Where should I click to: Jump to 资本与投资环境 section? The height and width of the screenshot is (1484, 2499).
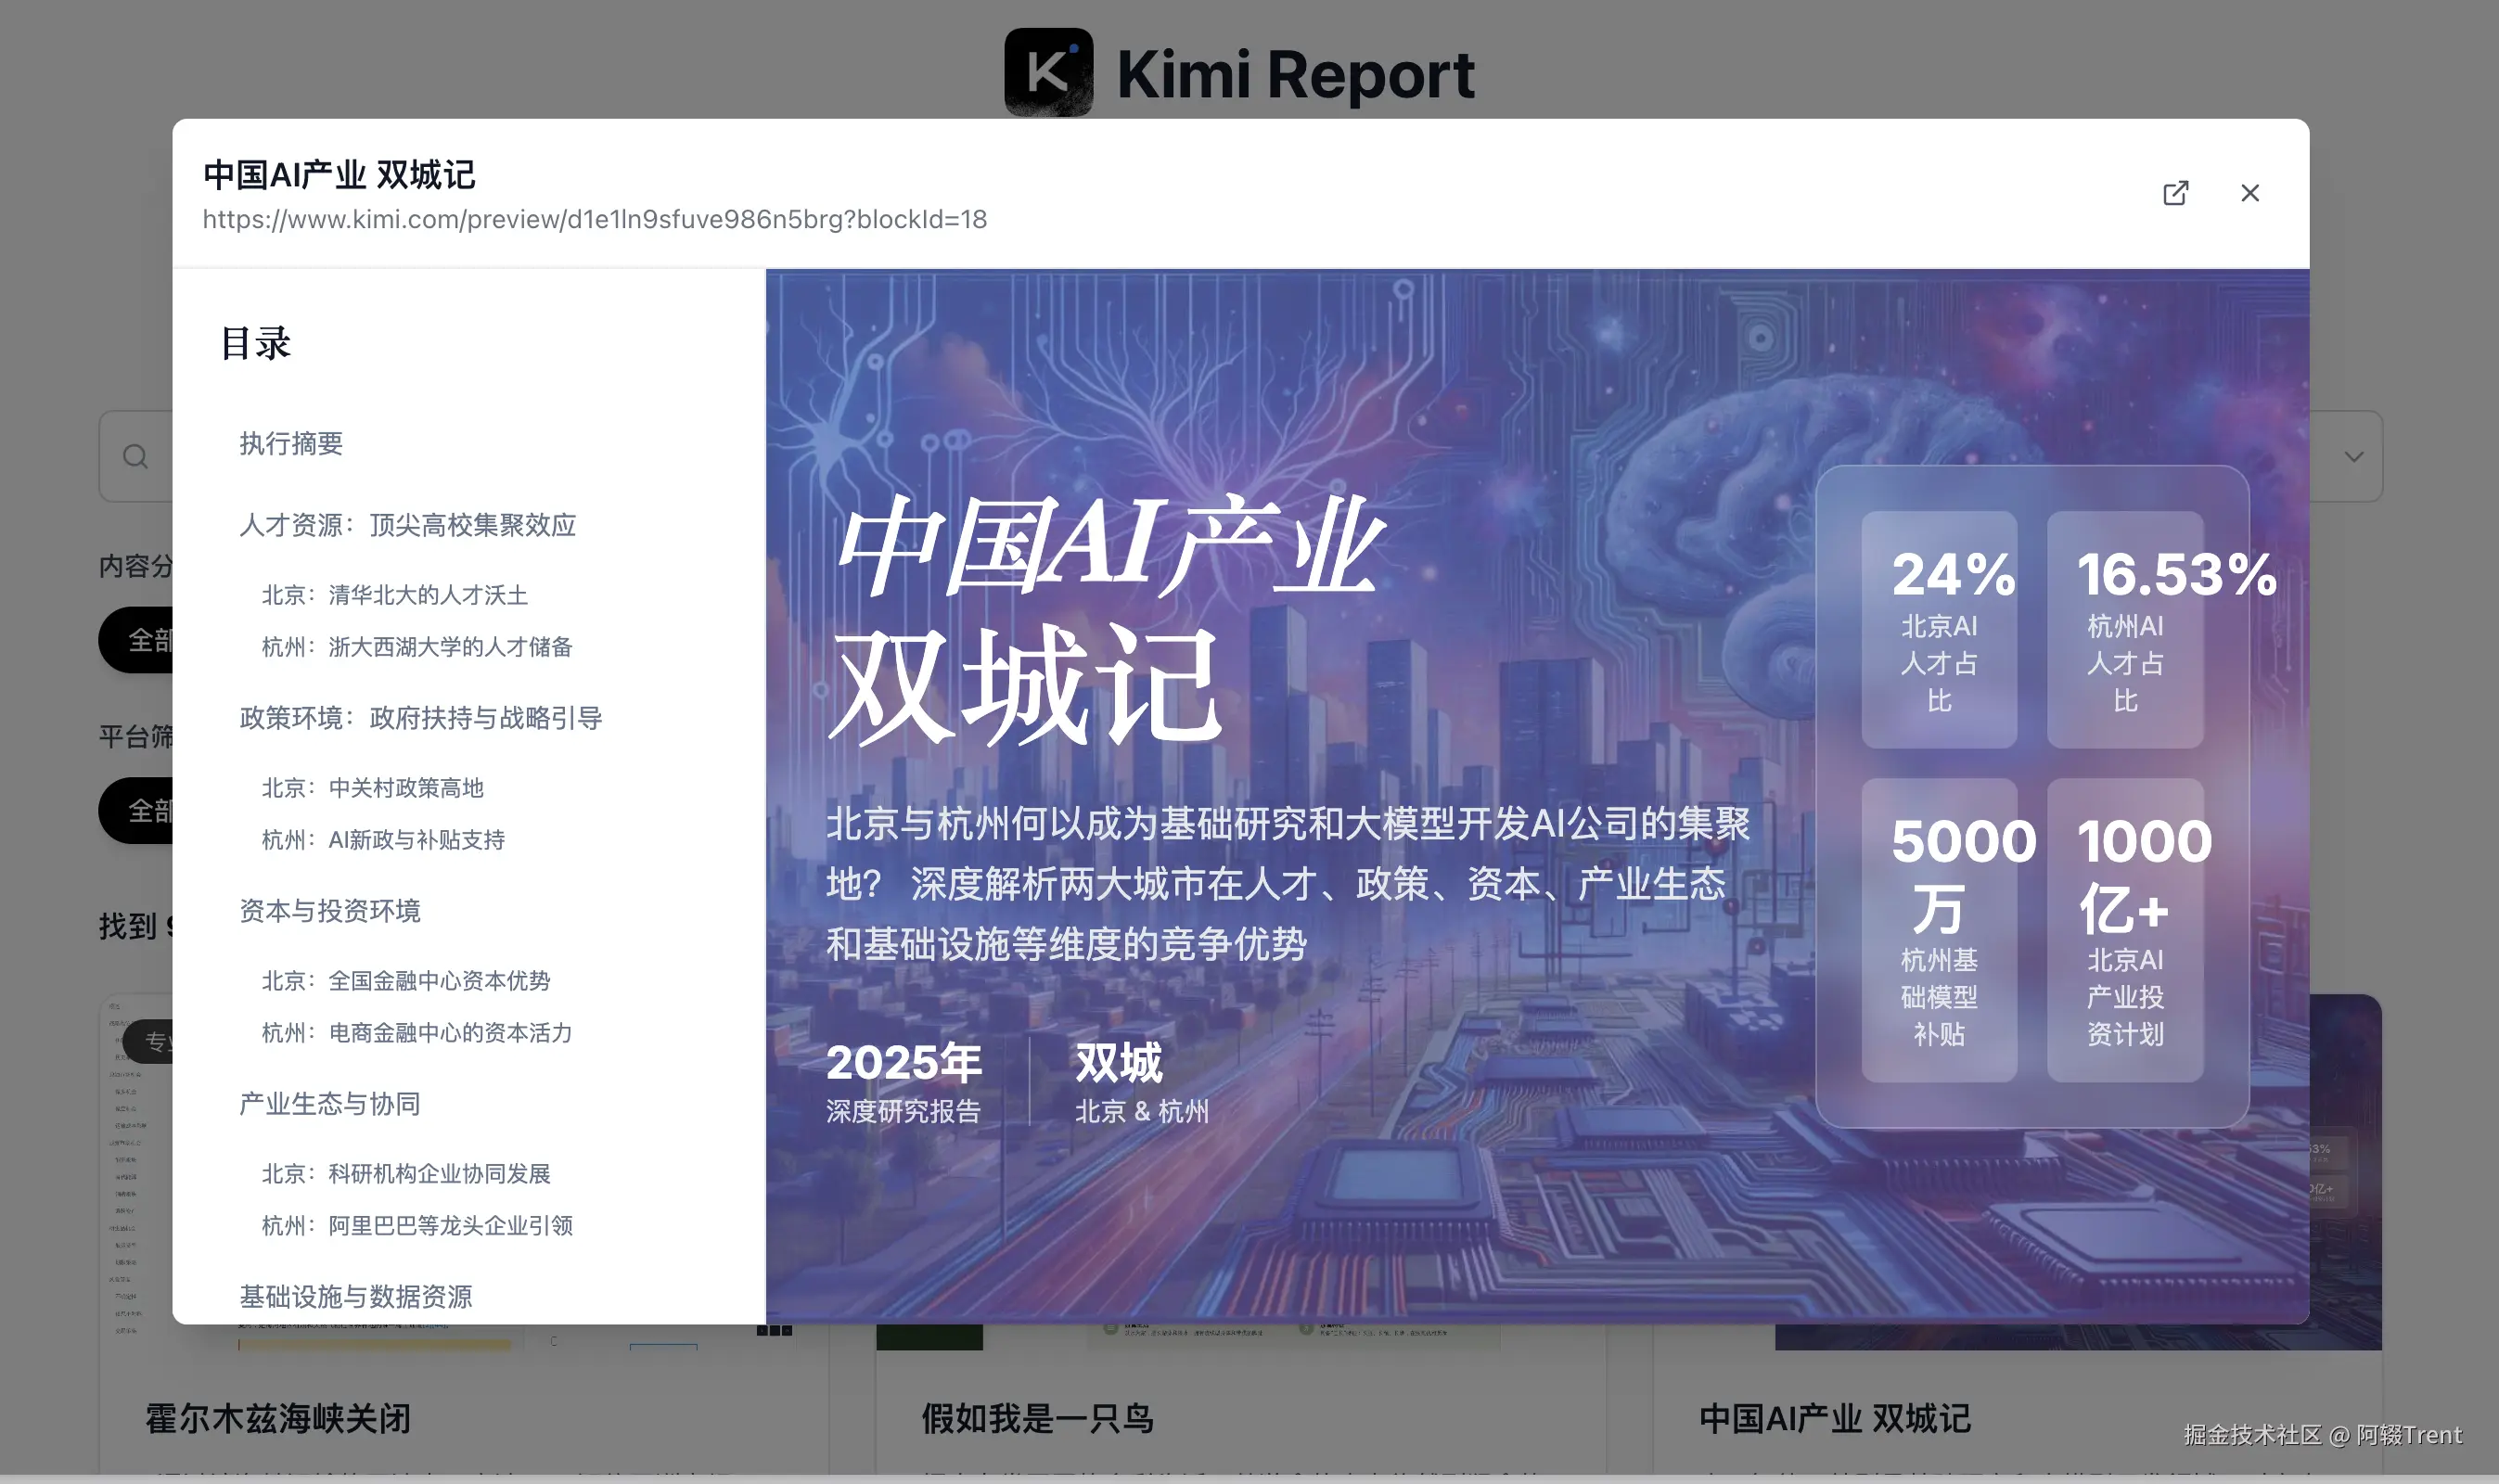[329, 911]
